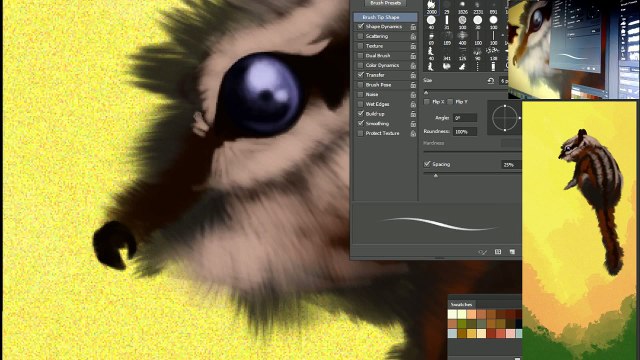
Task: Click the Angle input field
Action: [465, 118]
